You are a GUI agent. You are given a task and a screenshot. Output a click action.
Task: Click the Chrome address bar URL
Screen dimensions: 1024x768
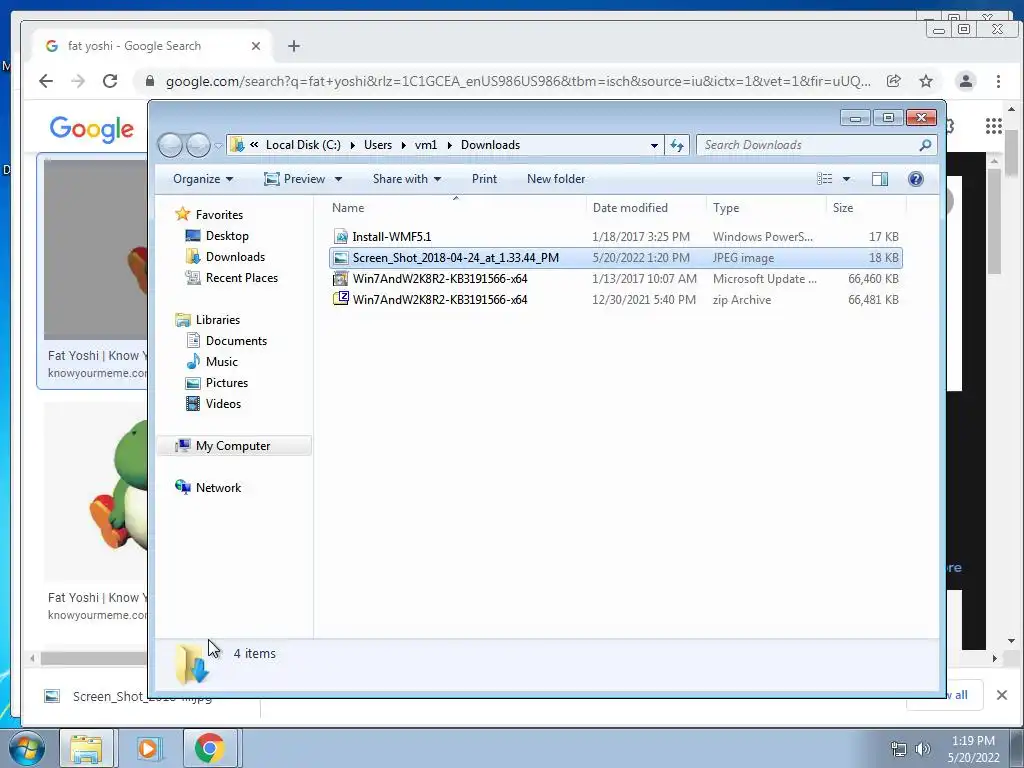[x=518, y=81]
